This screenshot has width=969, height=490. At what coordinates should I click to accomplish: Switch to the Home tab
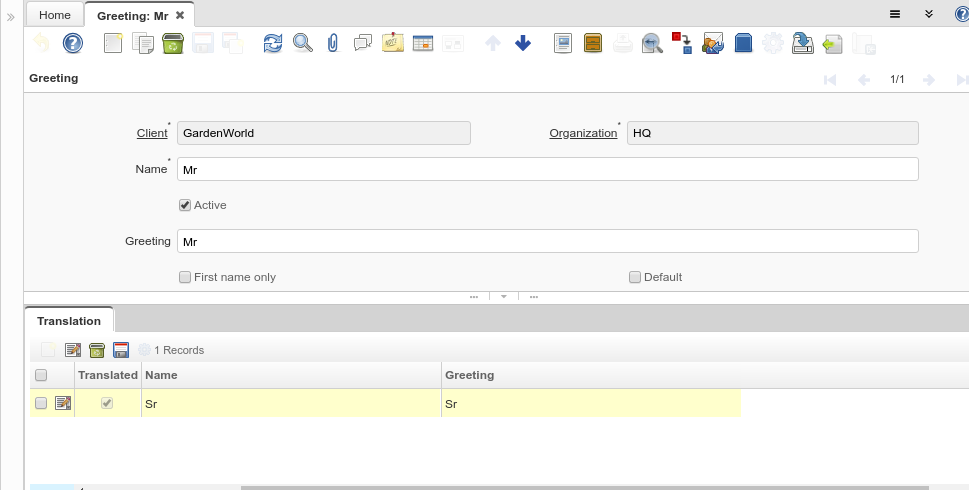tap(55, 15)
